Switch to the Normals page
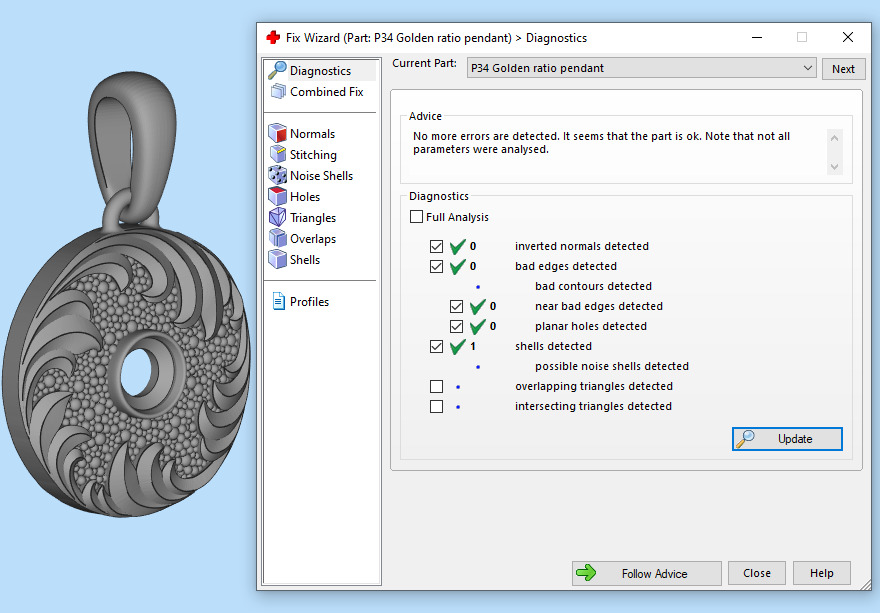This screenshot has width=880, height=613. (x=312, y=134)
